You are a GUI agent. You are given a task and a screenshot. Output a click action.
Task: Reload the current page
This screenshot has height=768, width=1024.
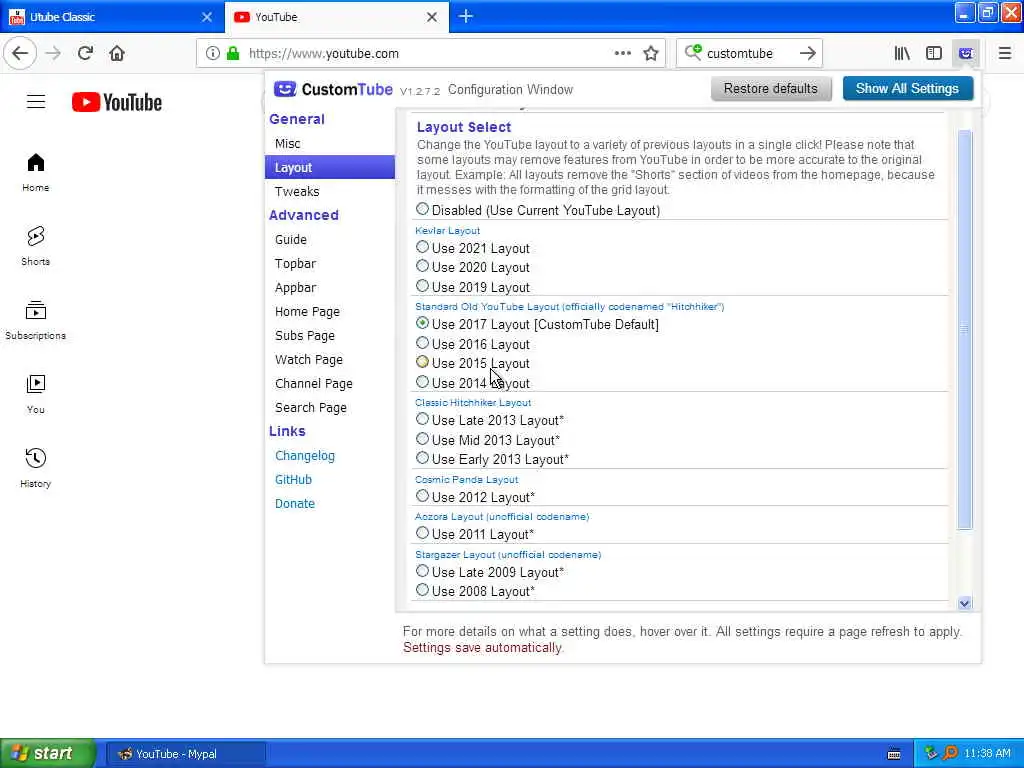point(85,53)
